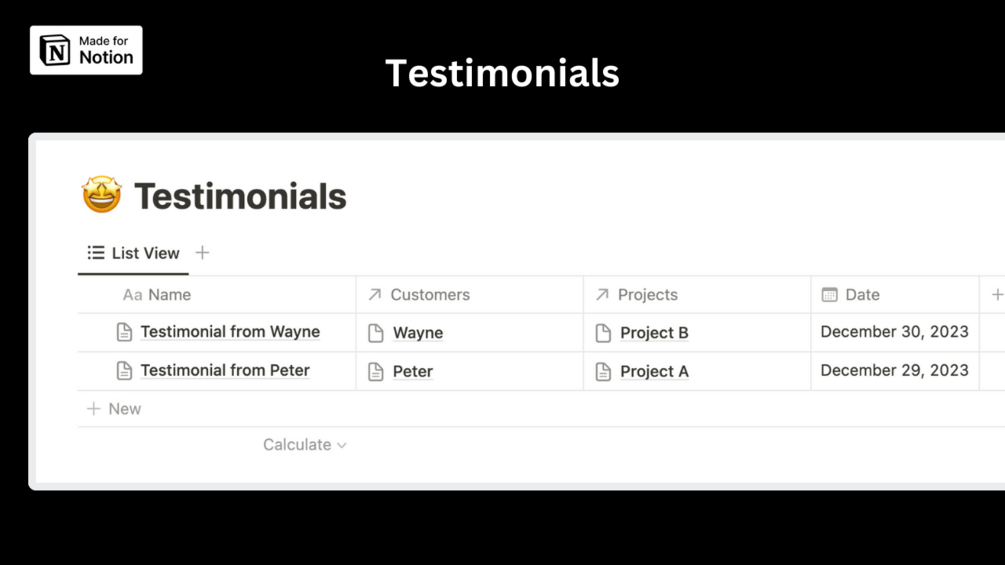Click the December 30, 2023 date cell
1005x565 pixels.
894,332
